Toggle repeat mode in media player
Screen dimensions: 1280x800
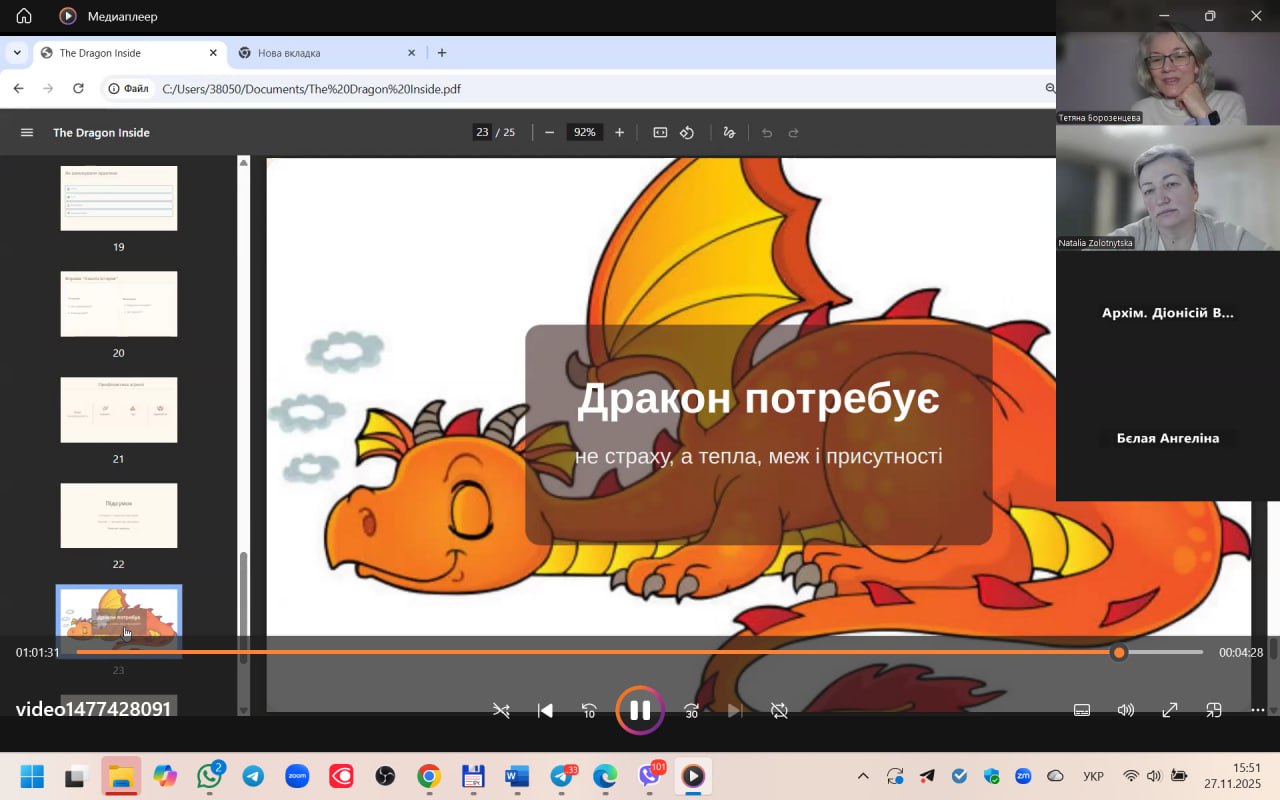[x=779, y=710]
